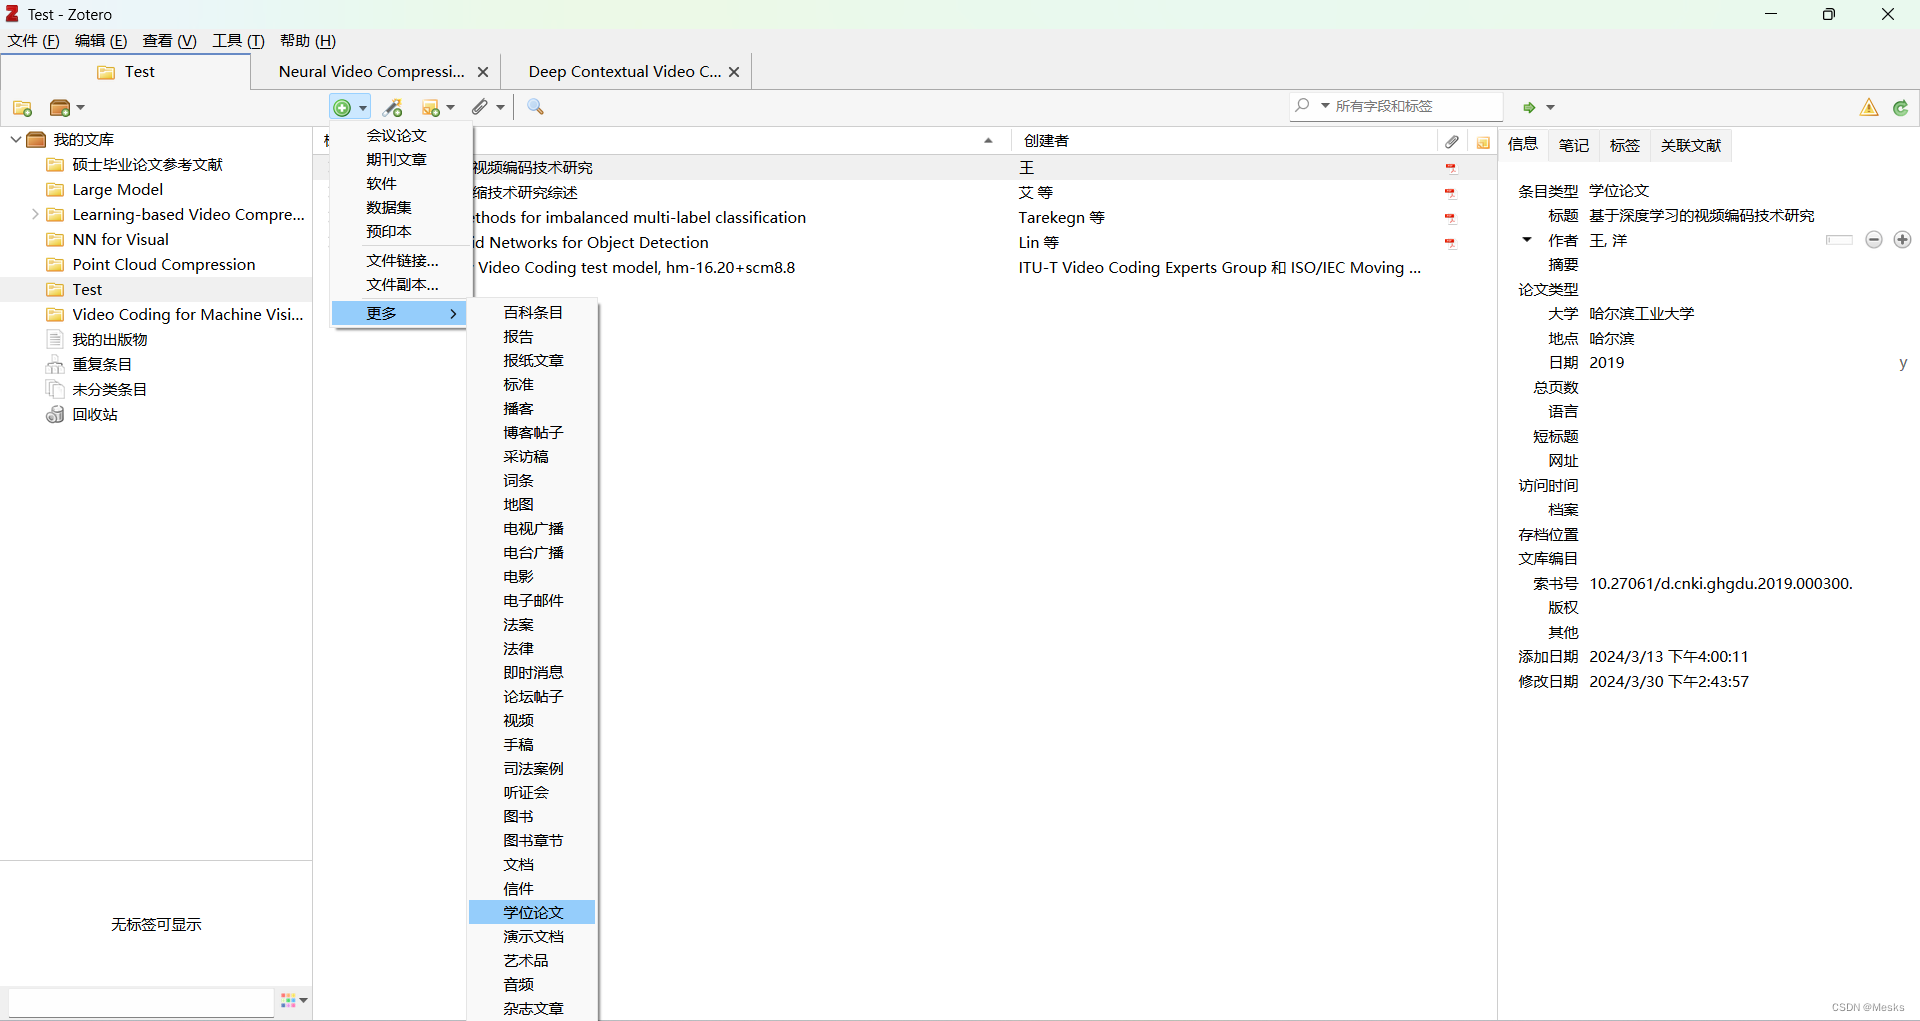
Task: Click the new collection folder icon
Action: tap(22, 108)
